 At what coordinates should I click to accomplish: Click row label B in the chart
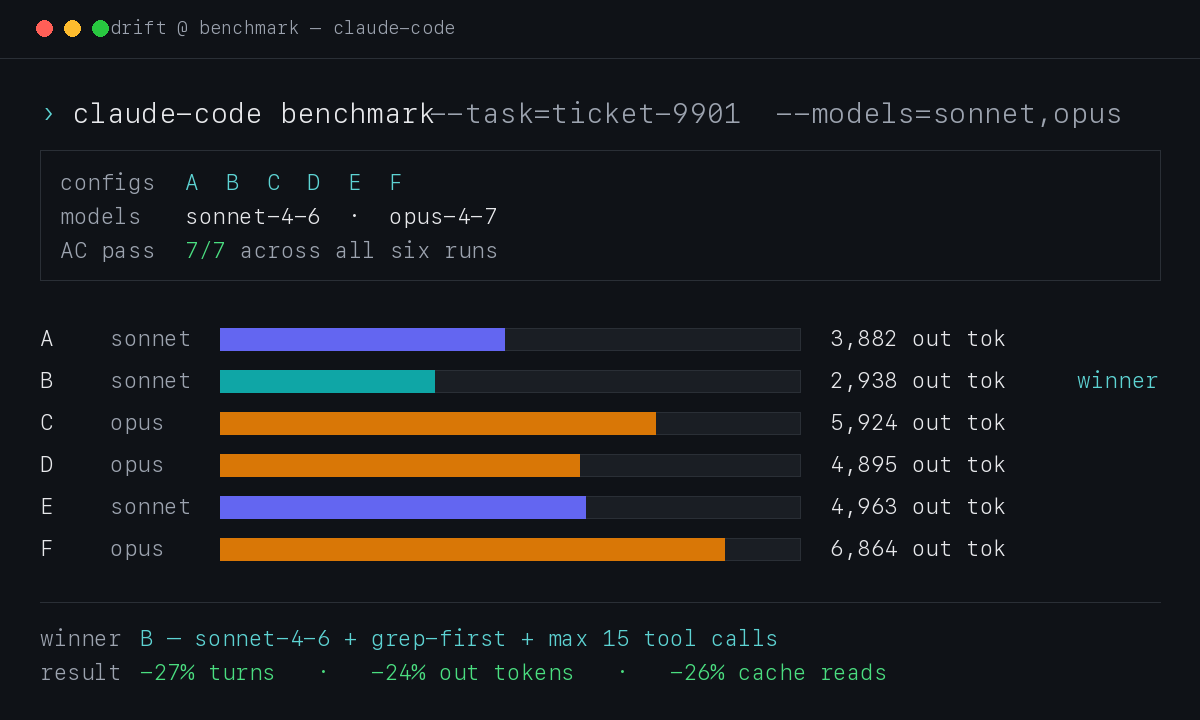point(47,381)
